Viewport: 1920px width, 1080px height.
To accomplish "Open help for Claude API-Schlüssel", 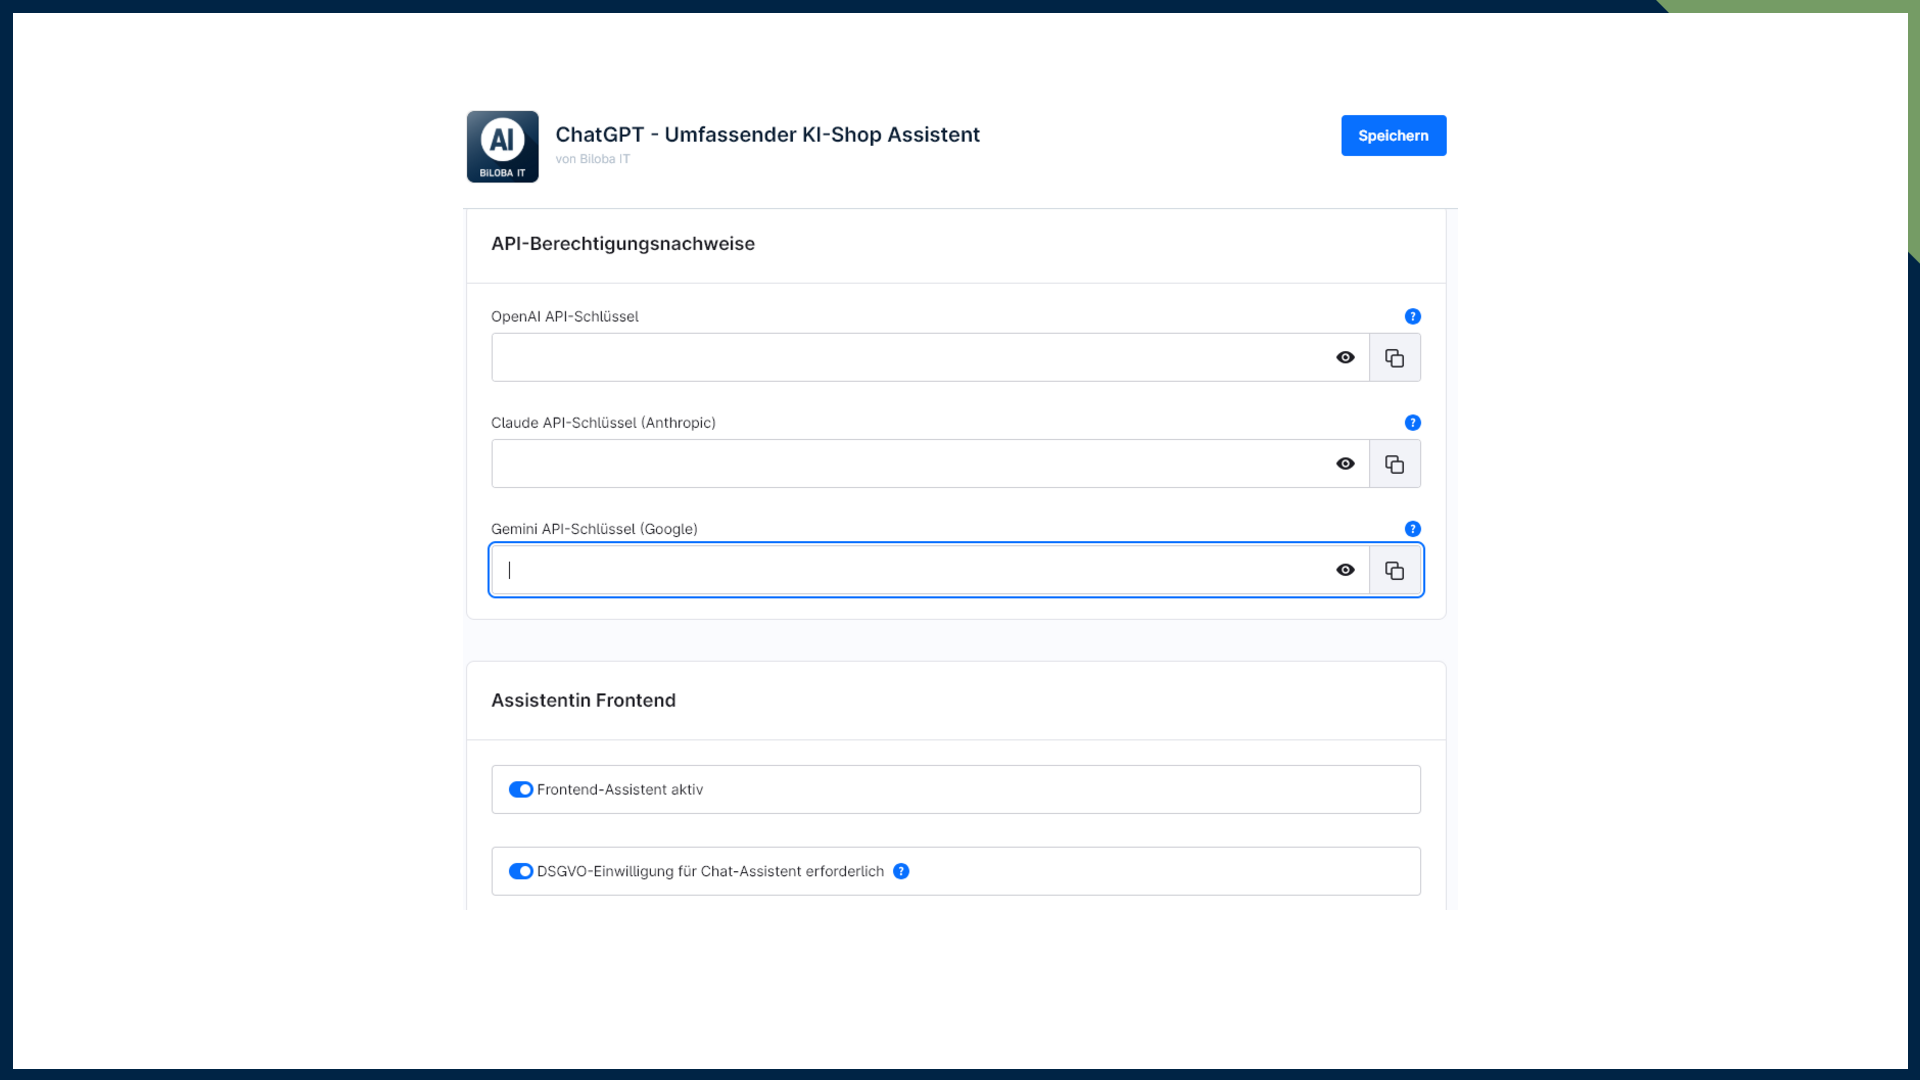I will (x=1412, y=423).
